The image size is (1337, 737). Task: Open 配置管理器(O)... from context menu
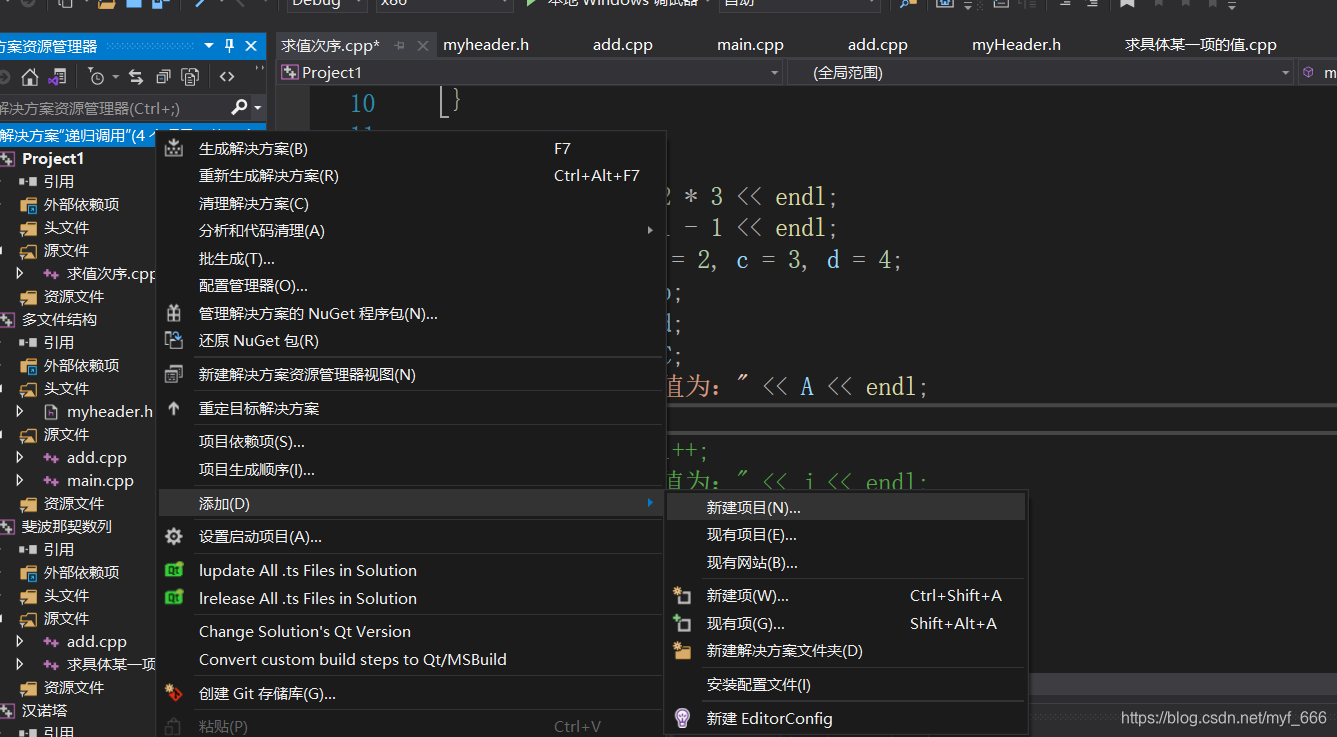point(410,286)
